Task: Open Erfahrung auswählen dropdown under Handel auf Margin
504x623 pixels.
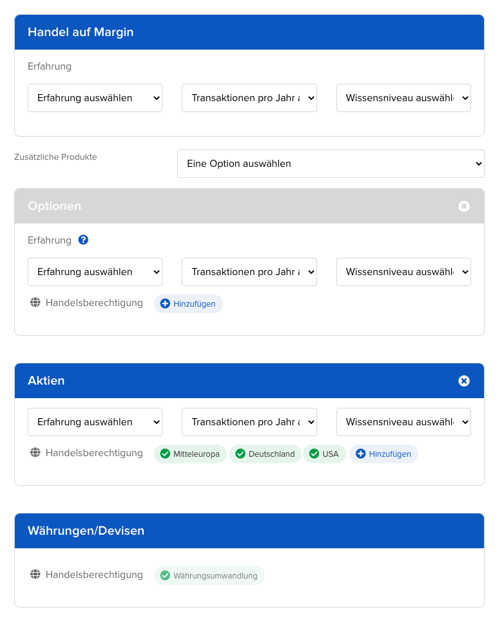Action: click(x=95, y=98)
